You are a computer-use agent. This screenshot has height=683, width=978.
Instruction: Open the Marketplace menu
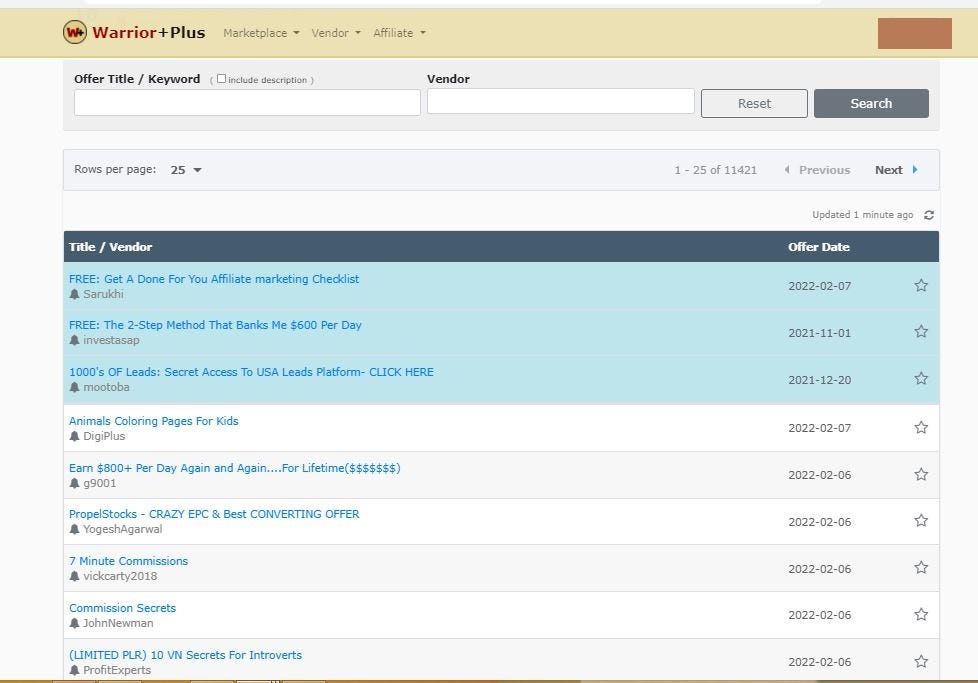(261, 33)
